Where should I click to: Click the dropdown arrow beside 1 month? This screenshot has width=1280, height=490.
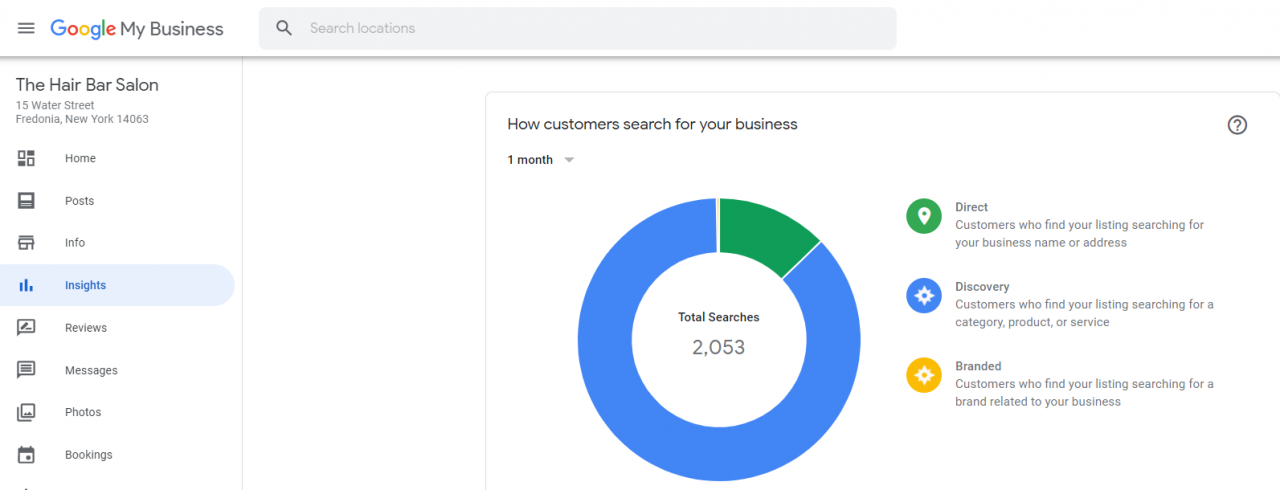coord(569,160)
